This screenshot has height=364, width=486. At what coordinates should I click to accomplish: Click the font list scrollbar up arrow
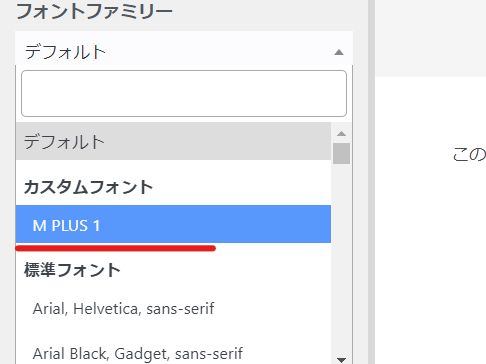click(341, 134)
